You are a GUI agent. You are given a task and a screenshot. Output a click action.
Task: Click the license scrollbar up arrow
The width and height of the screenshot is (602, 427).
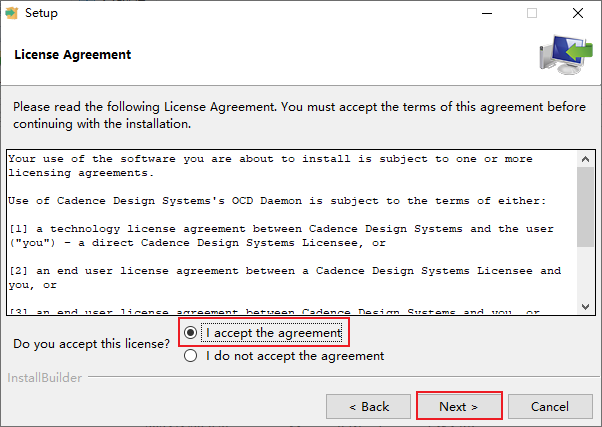585,159
